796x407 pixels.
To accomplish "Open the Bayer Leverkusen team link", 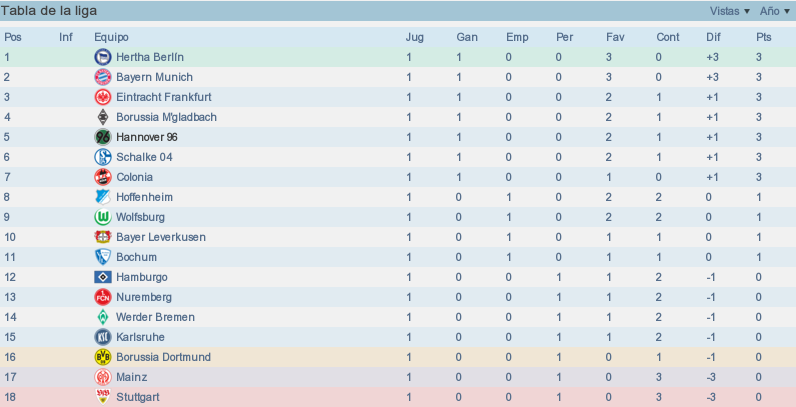I will click(x=161, y=237).
